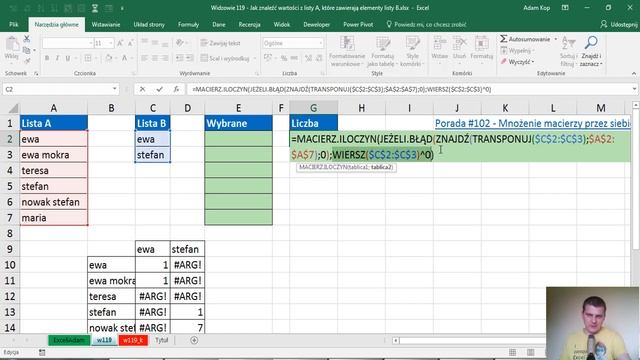Switch to the Dane ribbon tab
The height and width of the screenshot is (360, 640).
pos(219,24)
